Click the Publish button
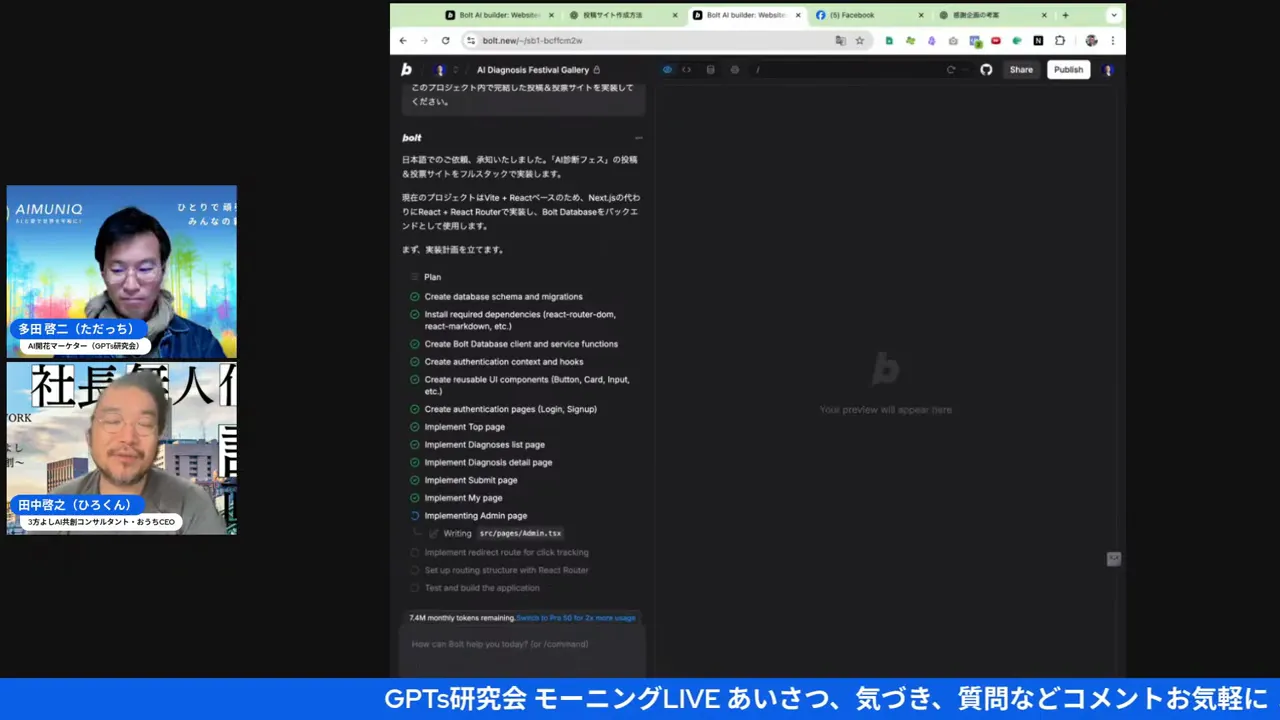This screenshot has height=720, width=1280. [x=1068, y=70]
